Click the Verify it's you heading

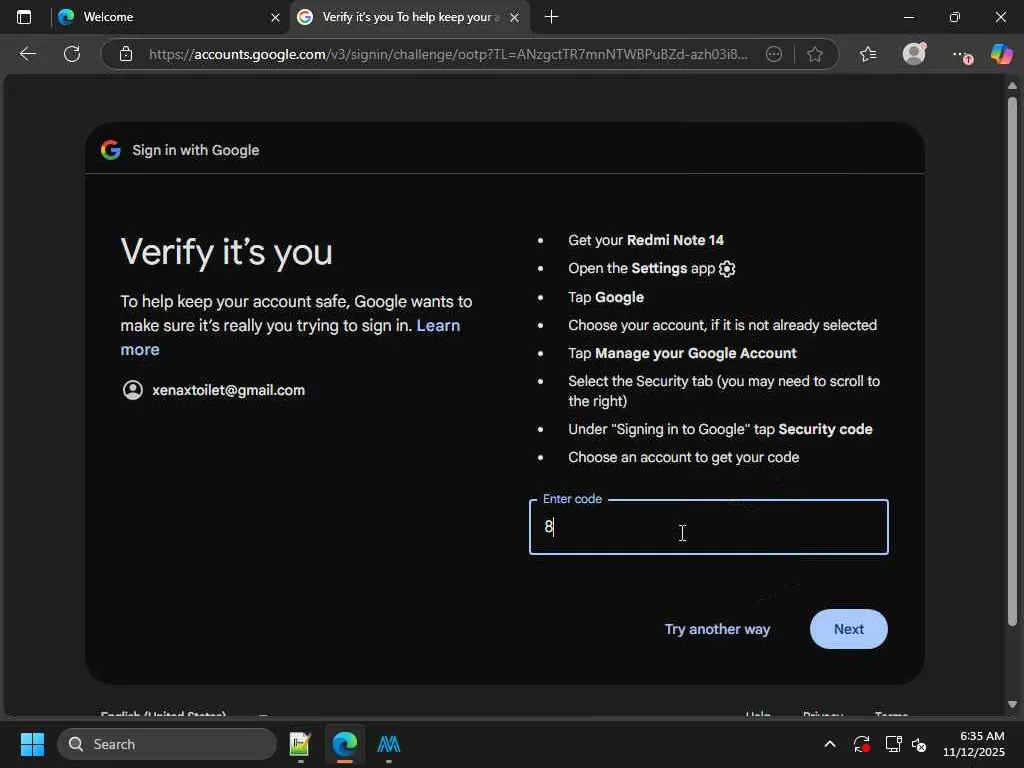point(227,252)
